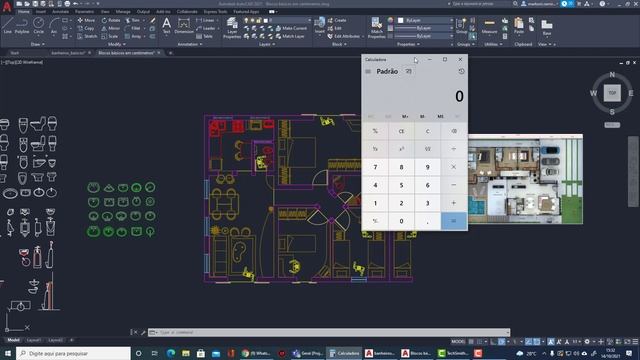Click Match Layer button
Image resolution: width=640 pixels, height=360 pixels.
pos(290,36)
